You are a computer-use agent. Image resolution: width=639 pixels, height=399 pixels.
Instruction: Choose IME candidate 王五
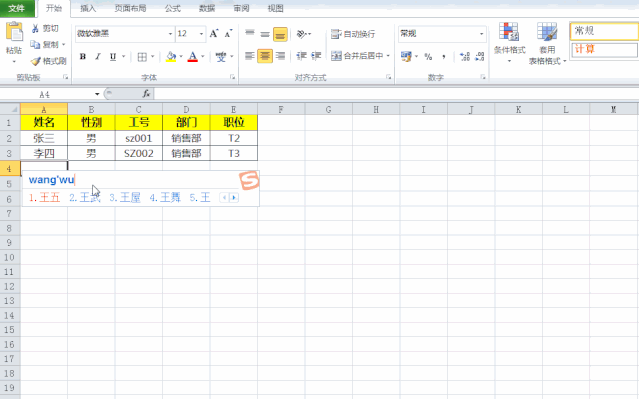coord(44,198)
